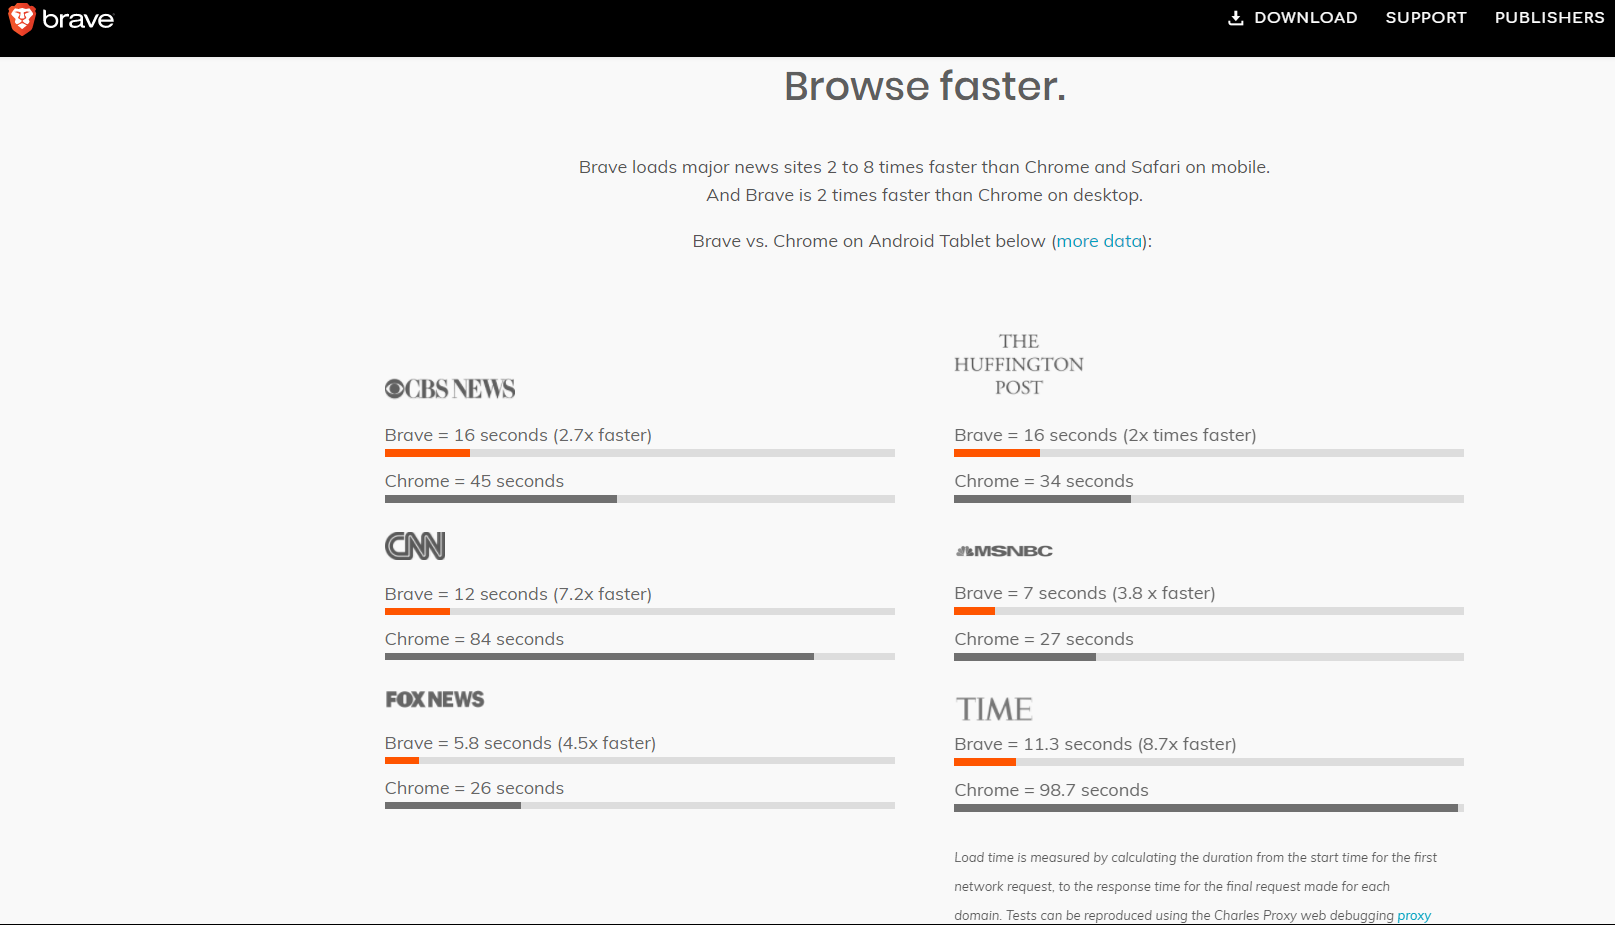Follow the "more data" link

coord(1099,241)
